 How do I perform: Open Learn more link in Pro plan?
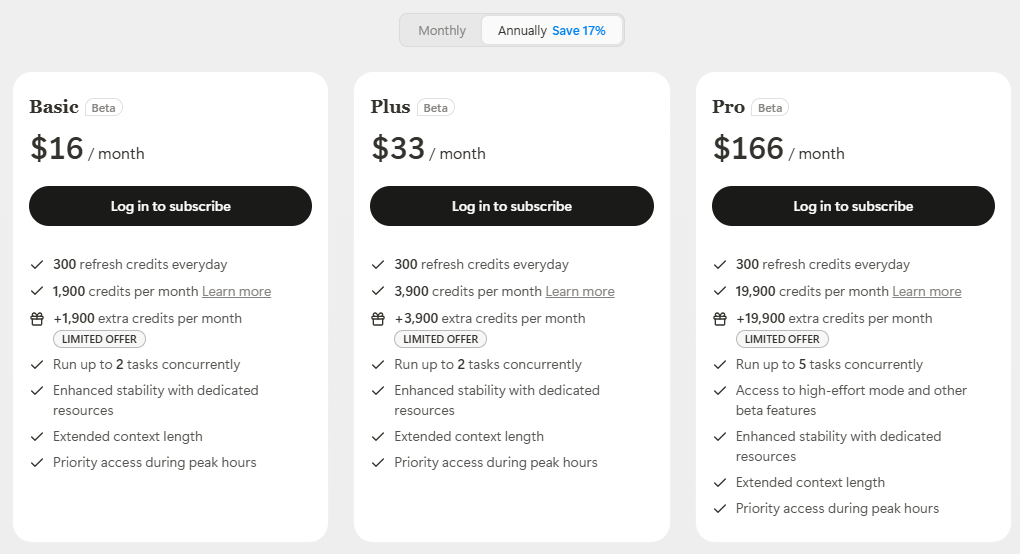click(927, 291)
